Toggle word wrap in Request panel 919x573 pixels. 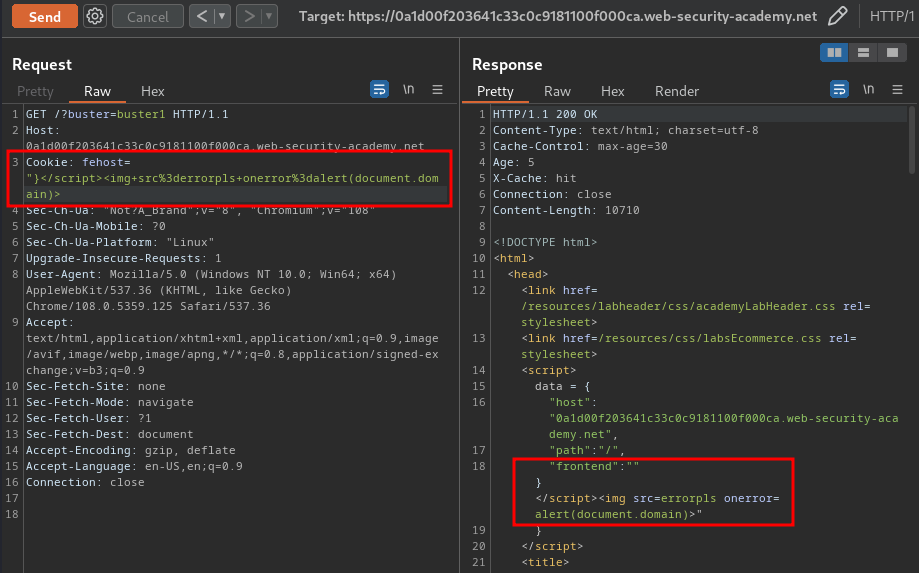(379, 90)
